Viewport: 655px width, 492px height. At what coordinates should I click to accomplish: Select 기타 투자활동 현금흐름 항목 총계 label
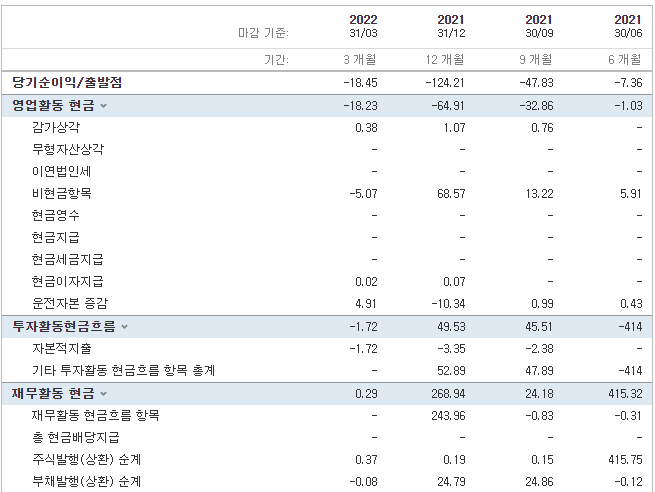pyautogui.click(x=123, y=370)
